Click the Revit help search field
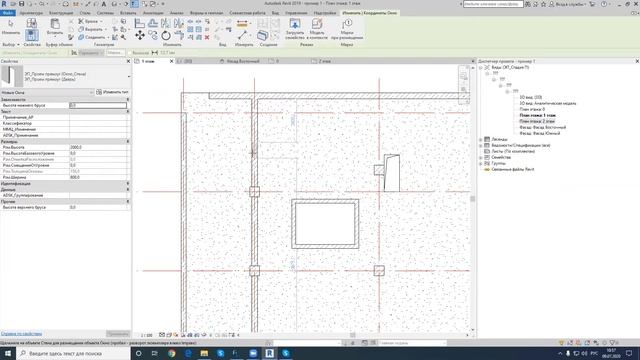The height and width of the screenshot is (360, 640). pos(493,4)
